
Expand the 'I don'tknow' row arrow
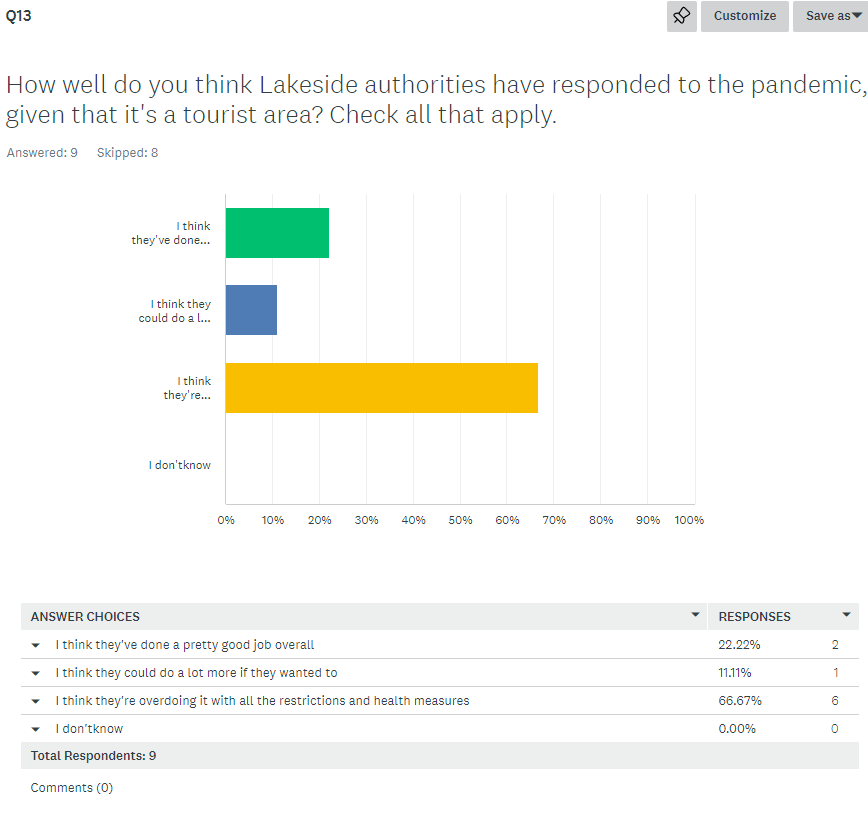click(36, 729)
